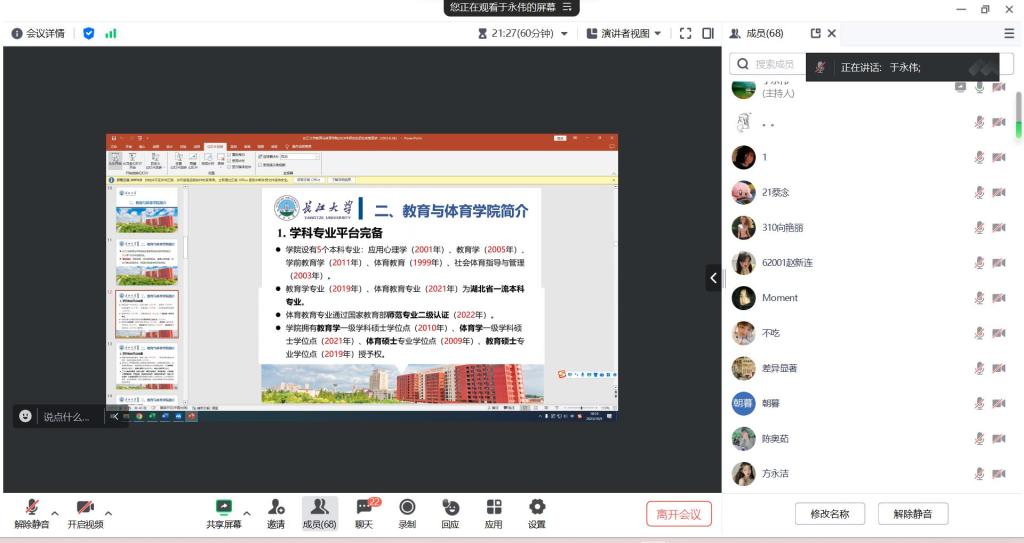Open the 应用 apps icon
The height and width of the screenshot is (543, 1024).
click(x=493, y=508)
